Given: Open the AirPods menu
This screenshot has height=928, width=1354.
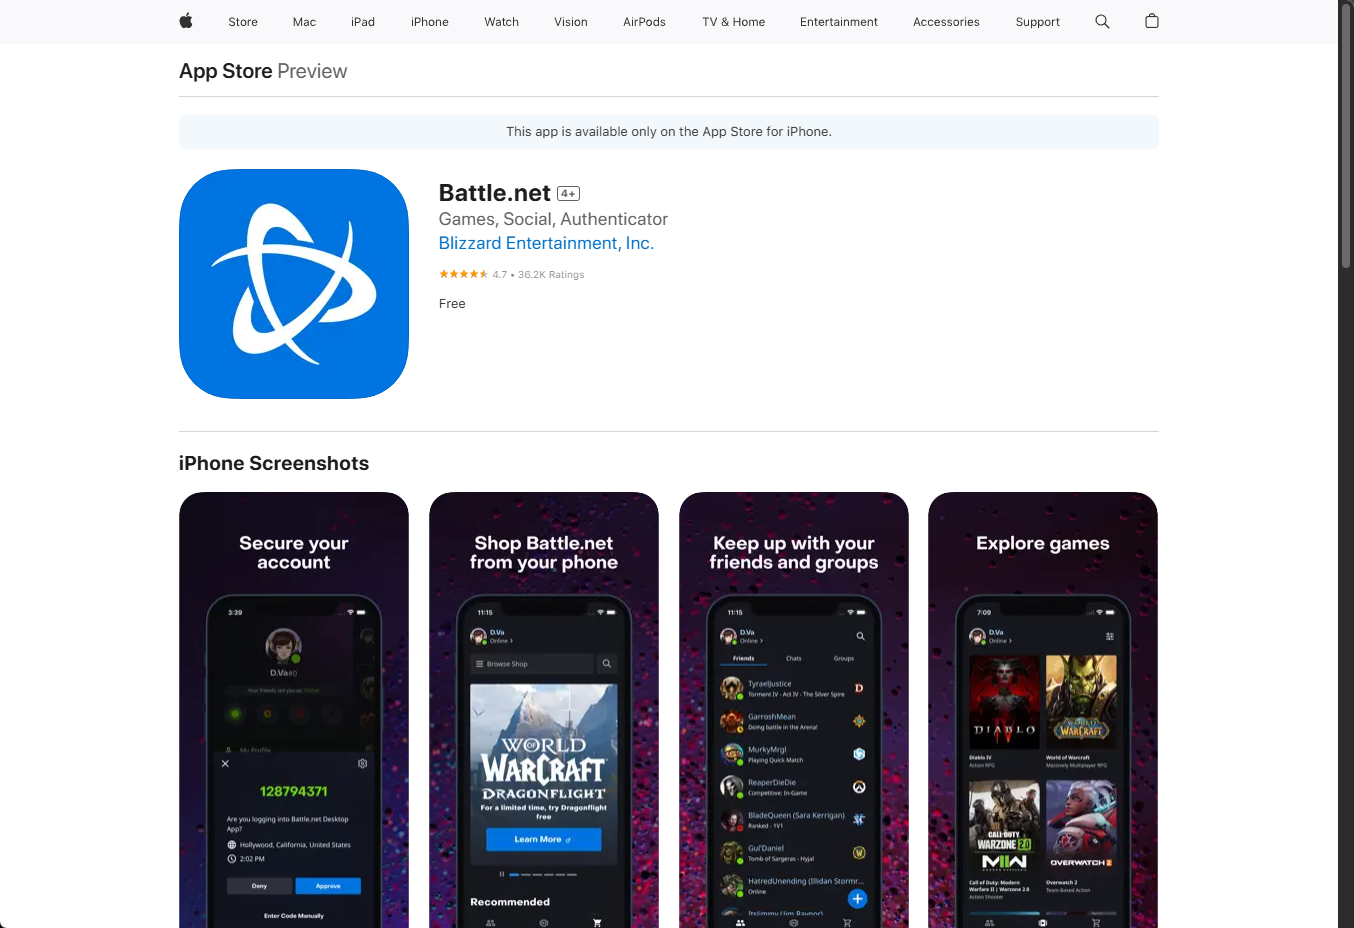Looking at the screenshot, I should click(x=644, y=22).
